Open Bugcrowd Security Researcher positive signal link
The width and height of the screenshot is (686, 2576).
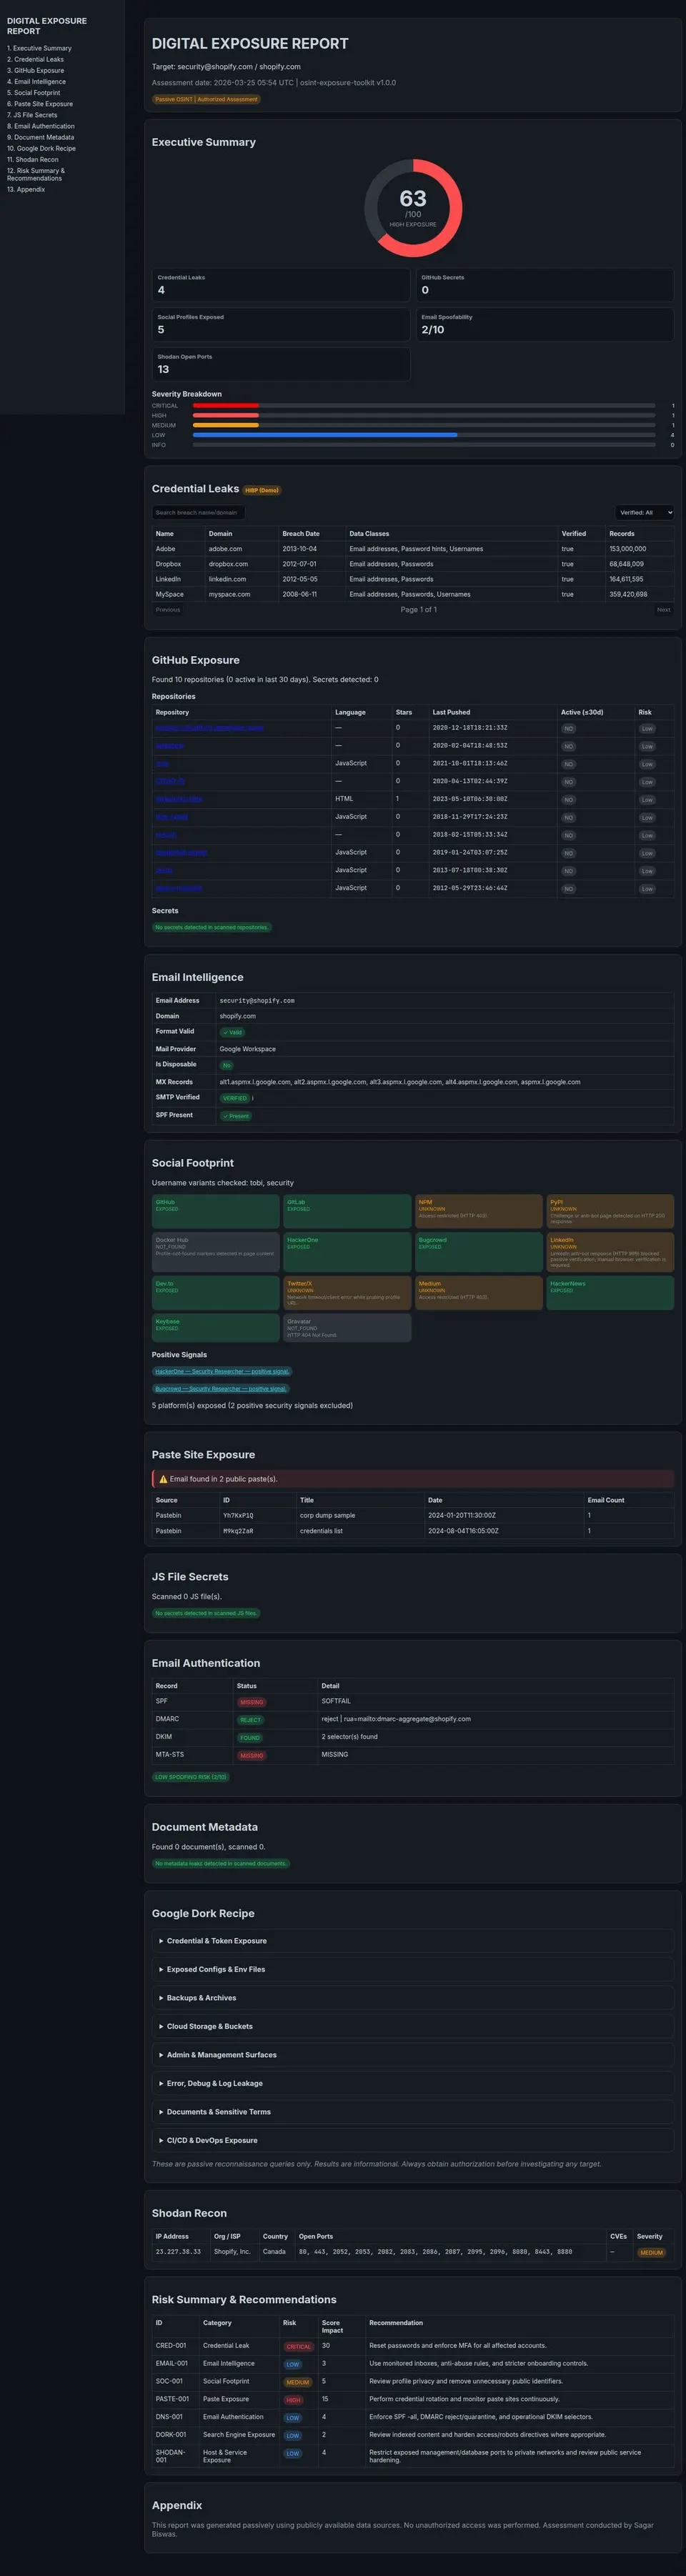coord(221,1389)
